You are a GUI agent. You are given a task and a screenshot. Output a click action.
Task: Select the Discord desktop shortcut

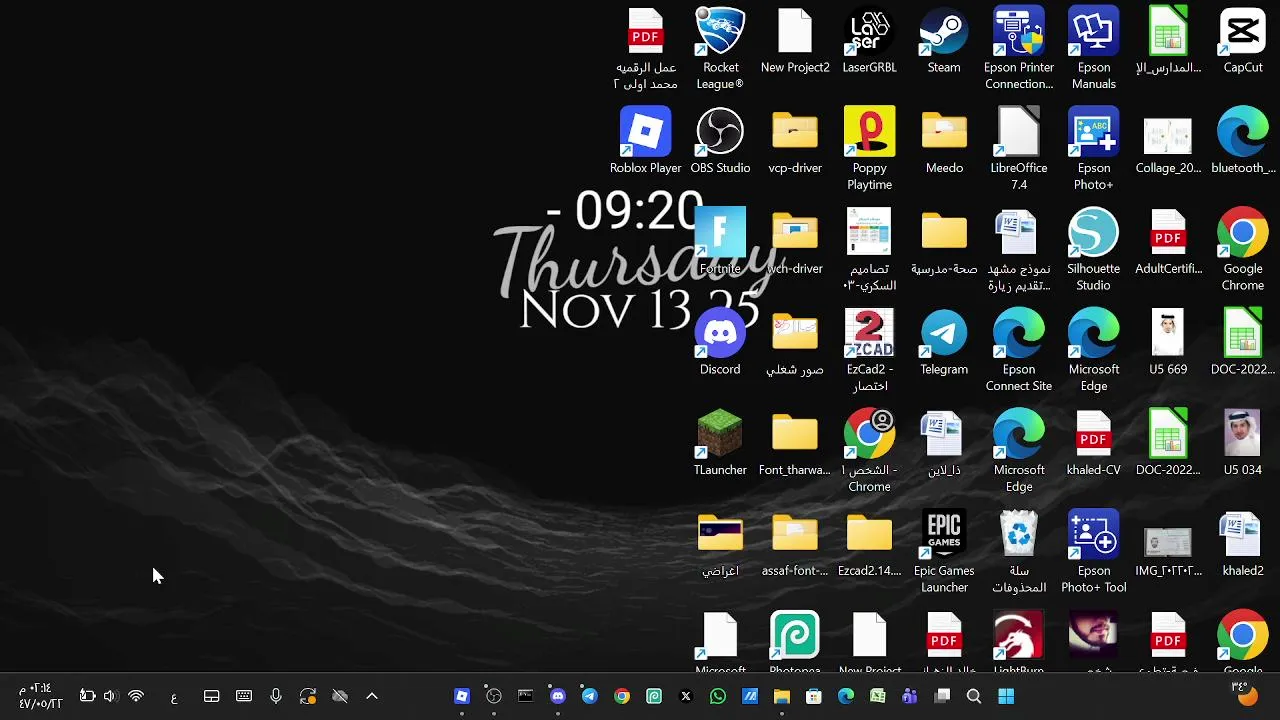pos(720,342)
